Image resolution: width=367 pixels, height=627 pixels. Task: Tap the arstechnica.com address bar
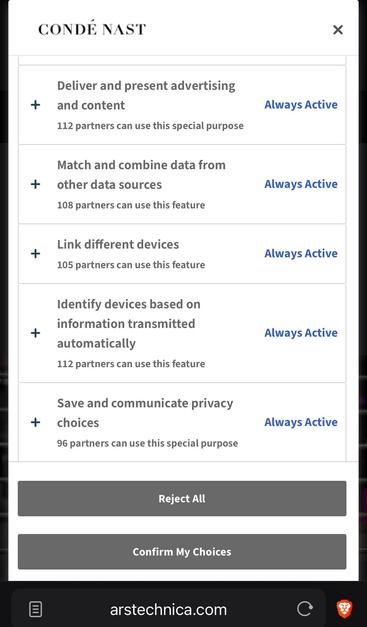coord(168,610)
